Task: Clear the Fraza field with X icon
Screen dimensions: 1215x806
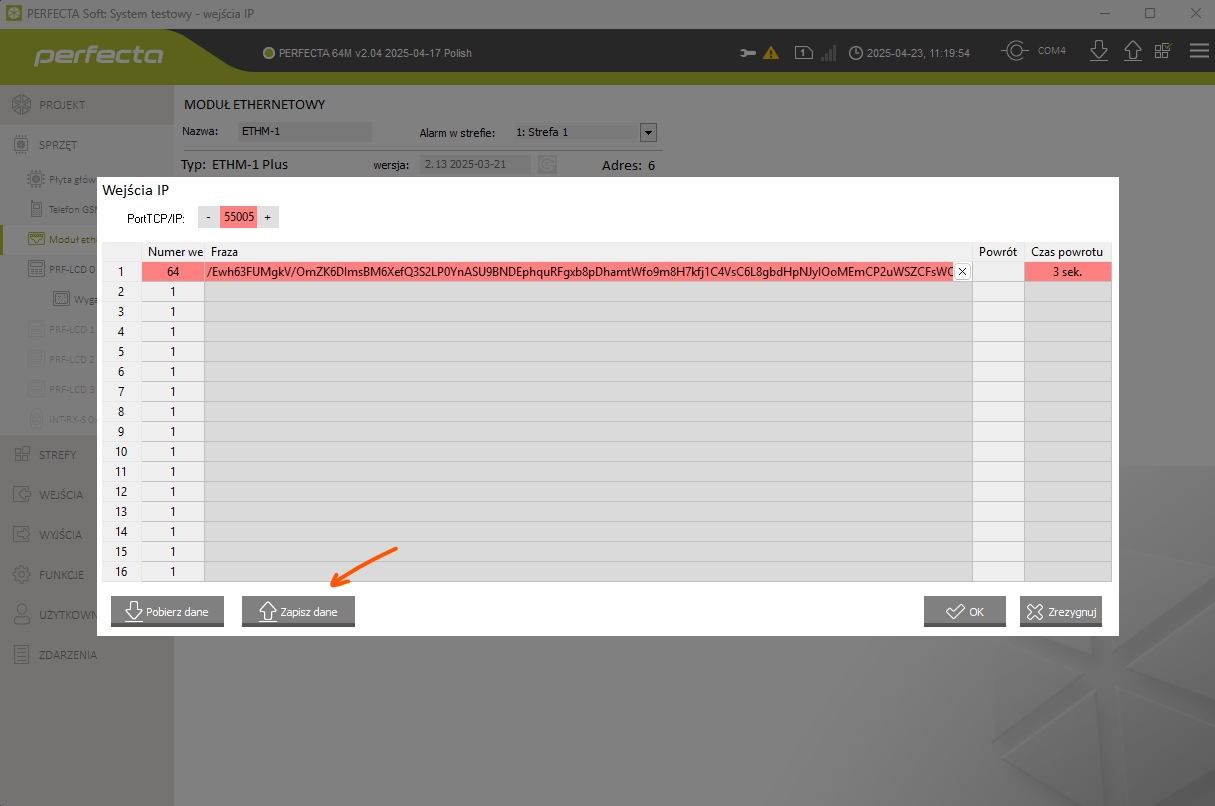Action: click(x=962, y=272)
